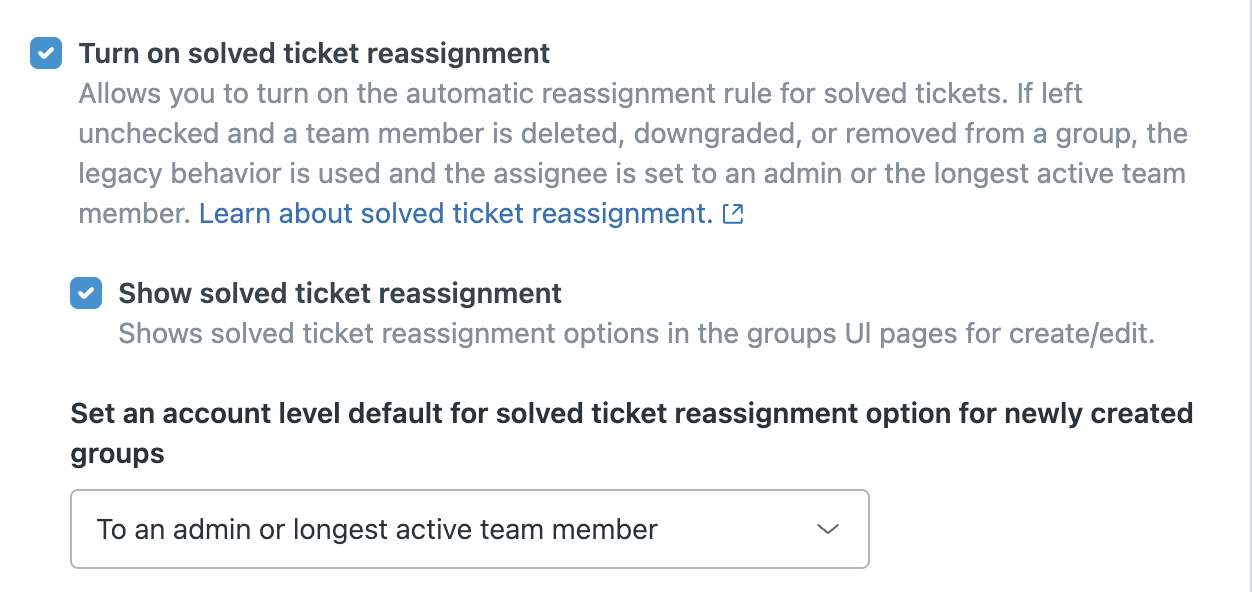This screenshot has width=1252, height=592.
Task: Click the "Turn on solved ticket reassignment" label text
Action: click(314, 53)
